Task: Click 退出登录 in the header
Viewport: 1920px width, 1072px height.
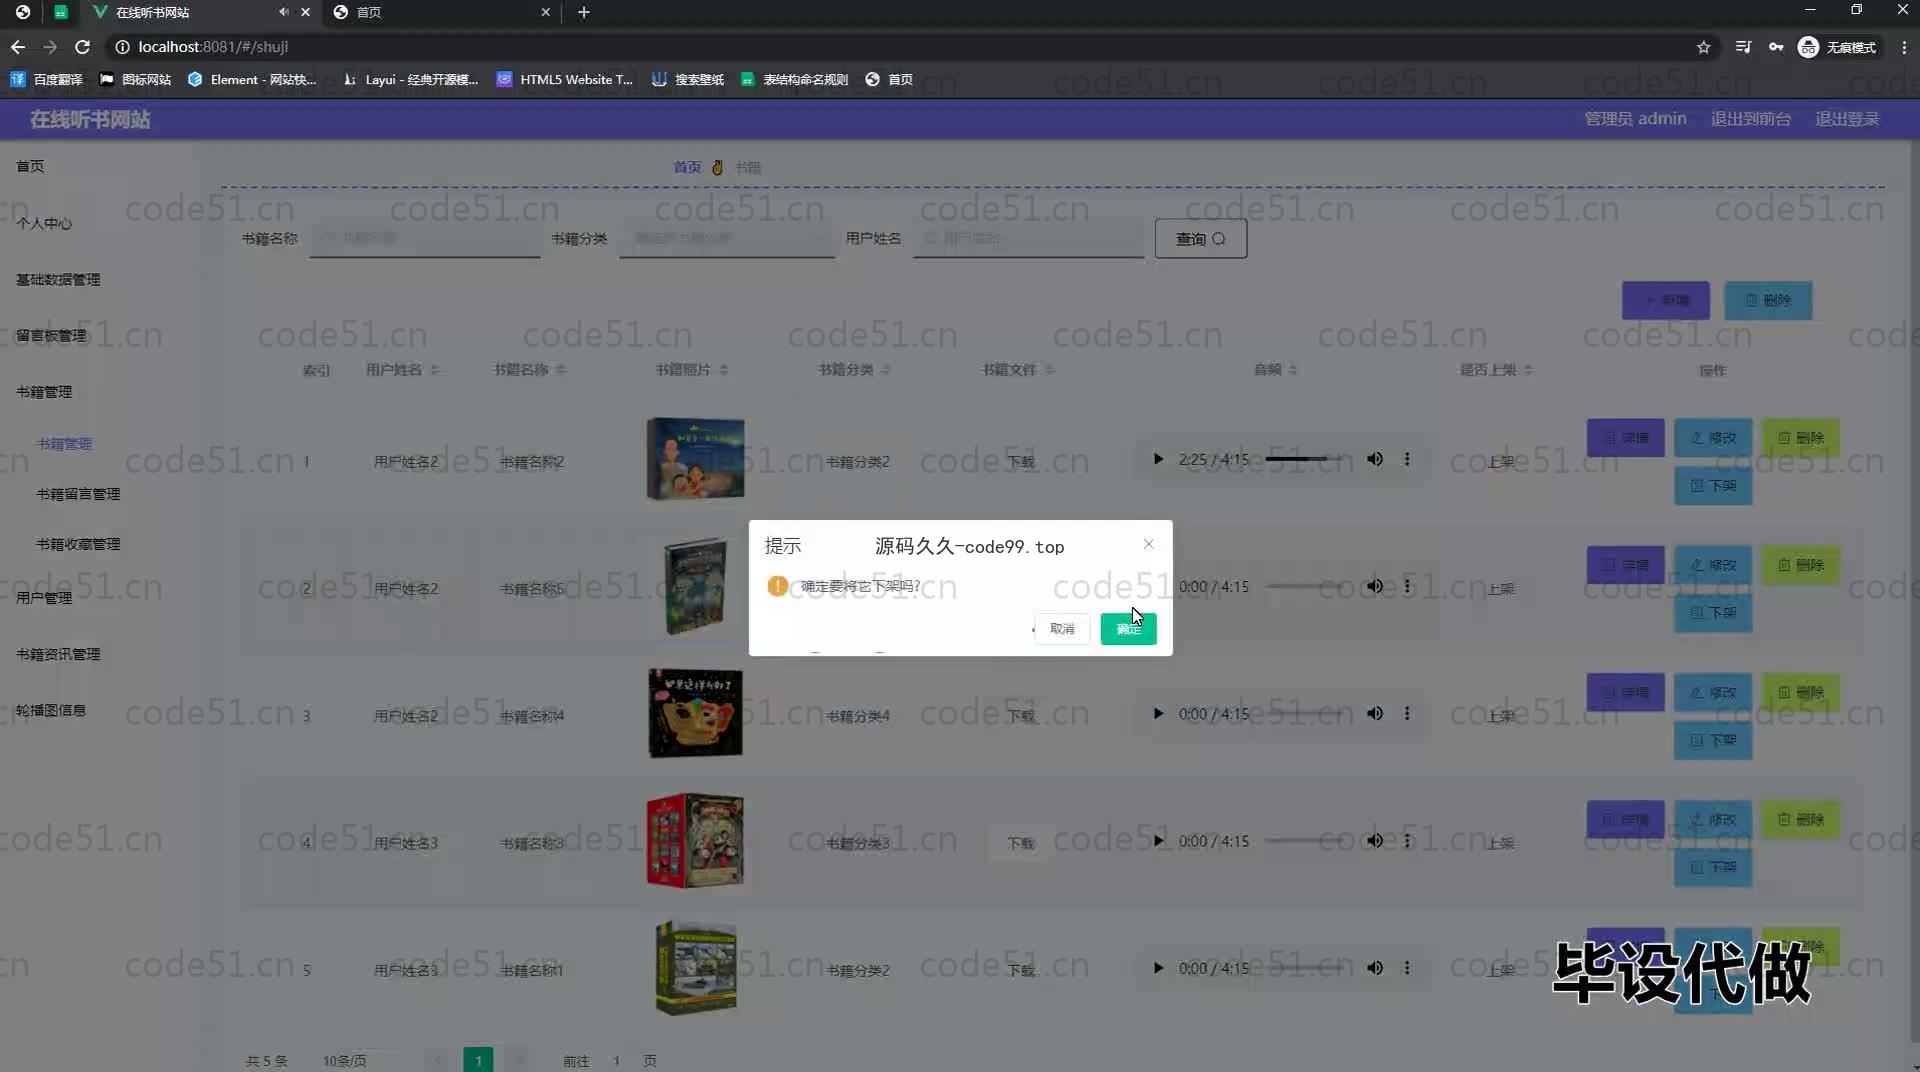Action: click(x=1847, y=119)
